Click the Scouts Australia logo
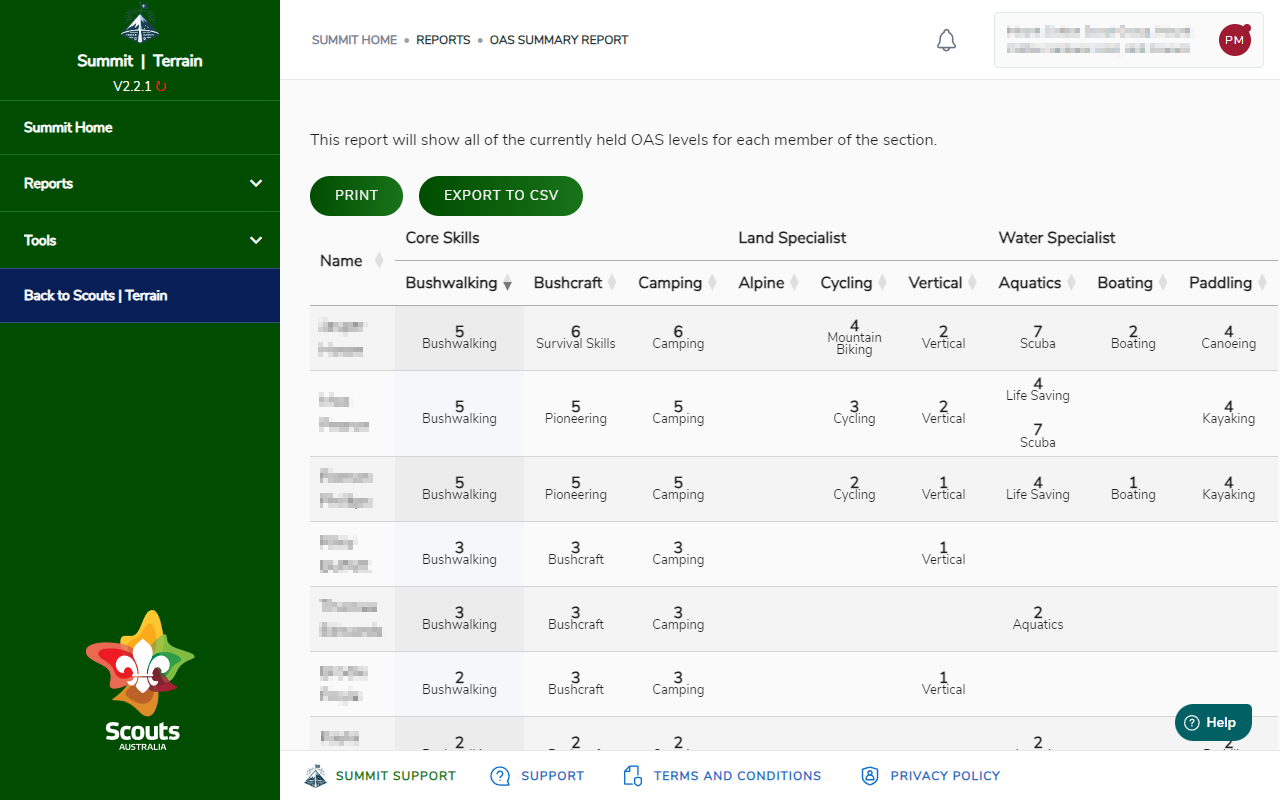The image size is (1280, 800). (140, 680)
